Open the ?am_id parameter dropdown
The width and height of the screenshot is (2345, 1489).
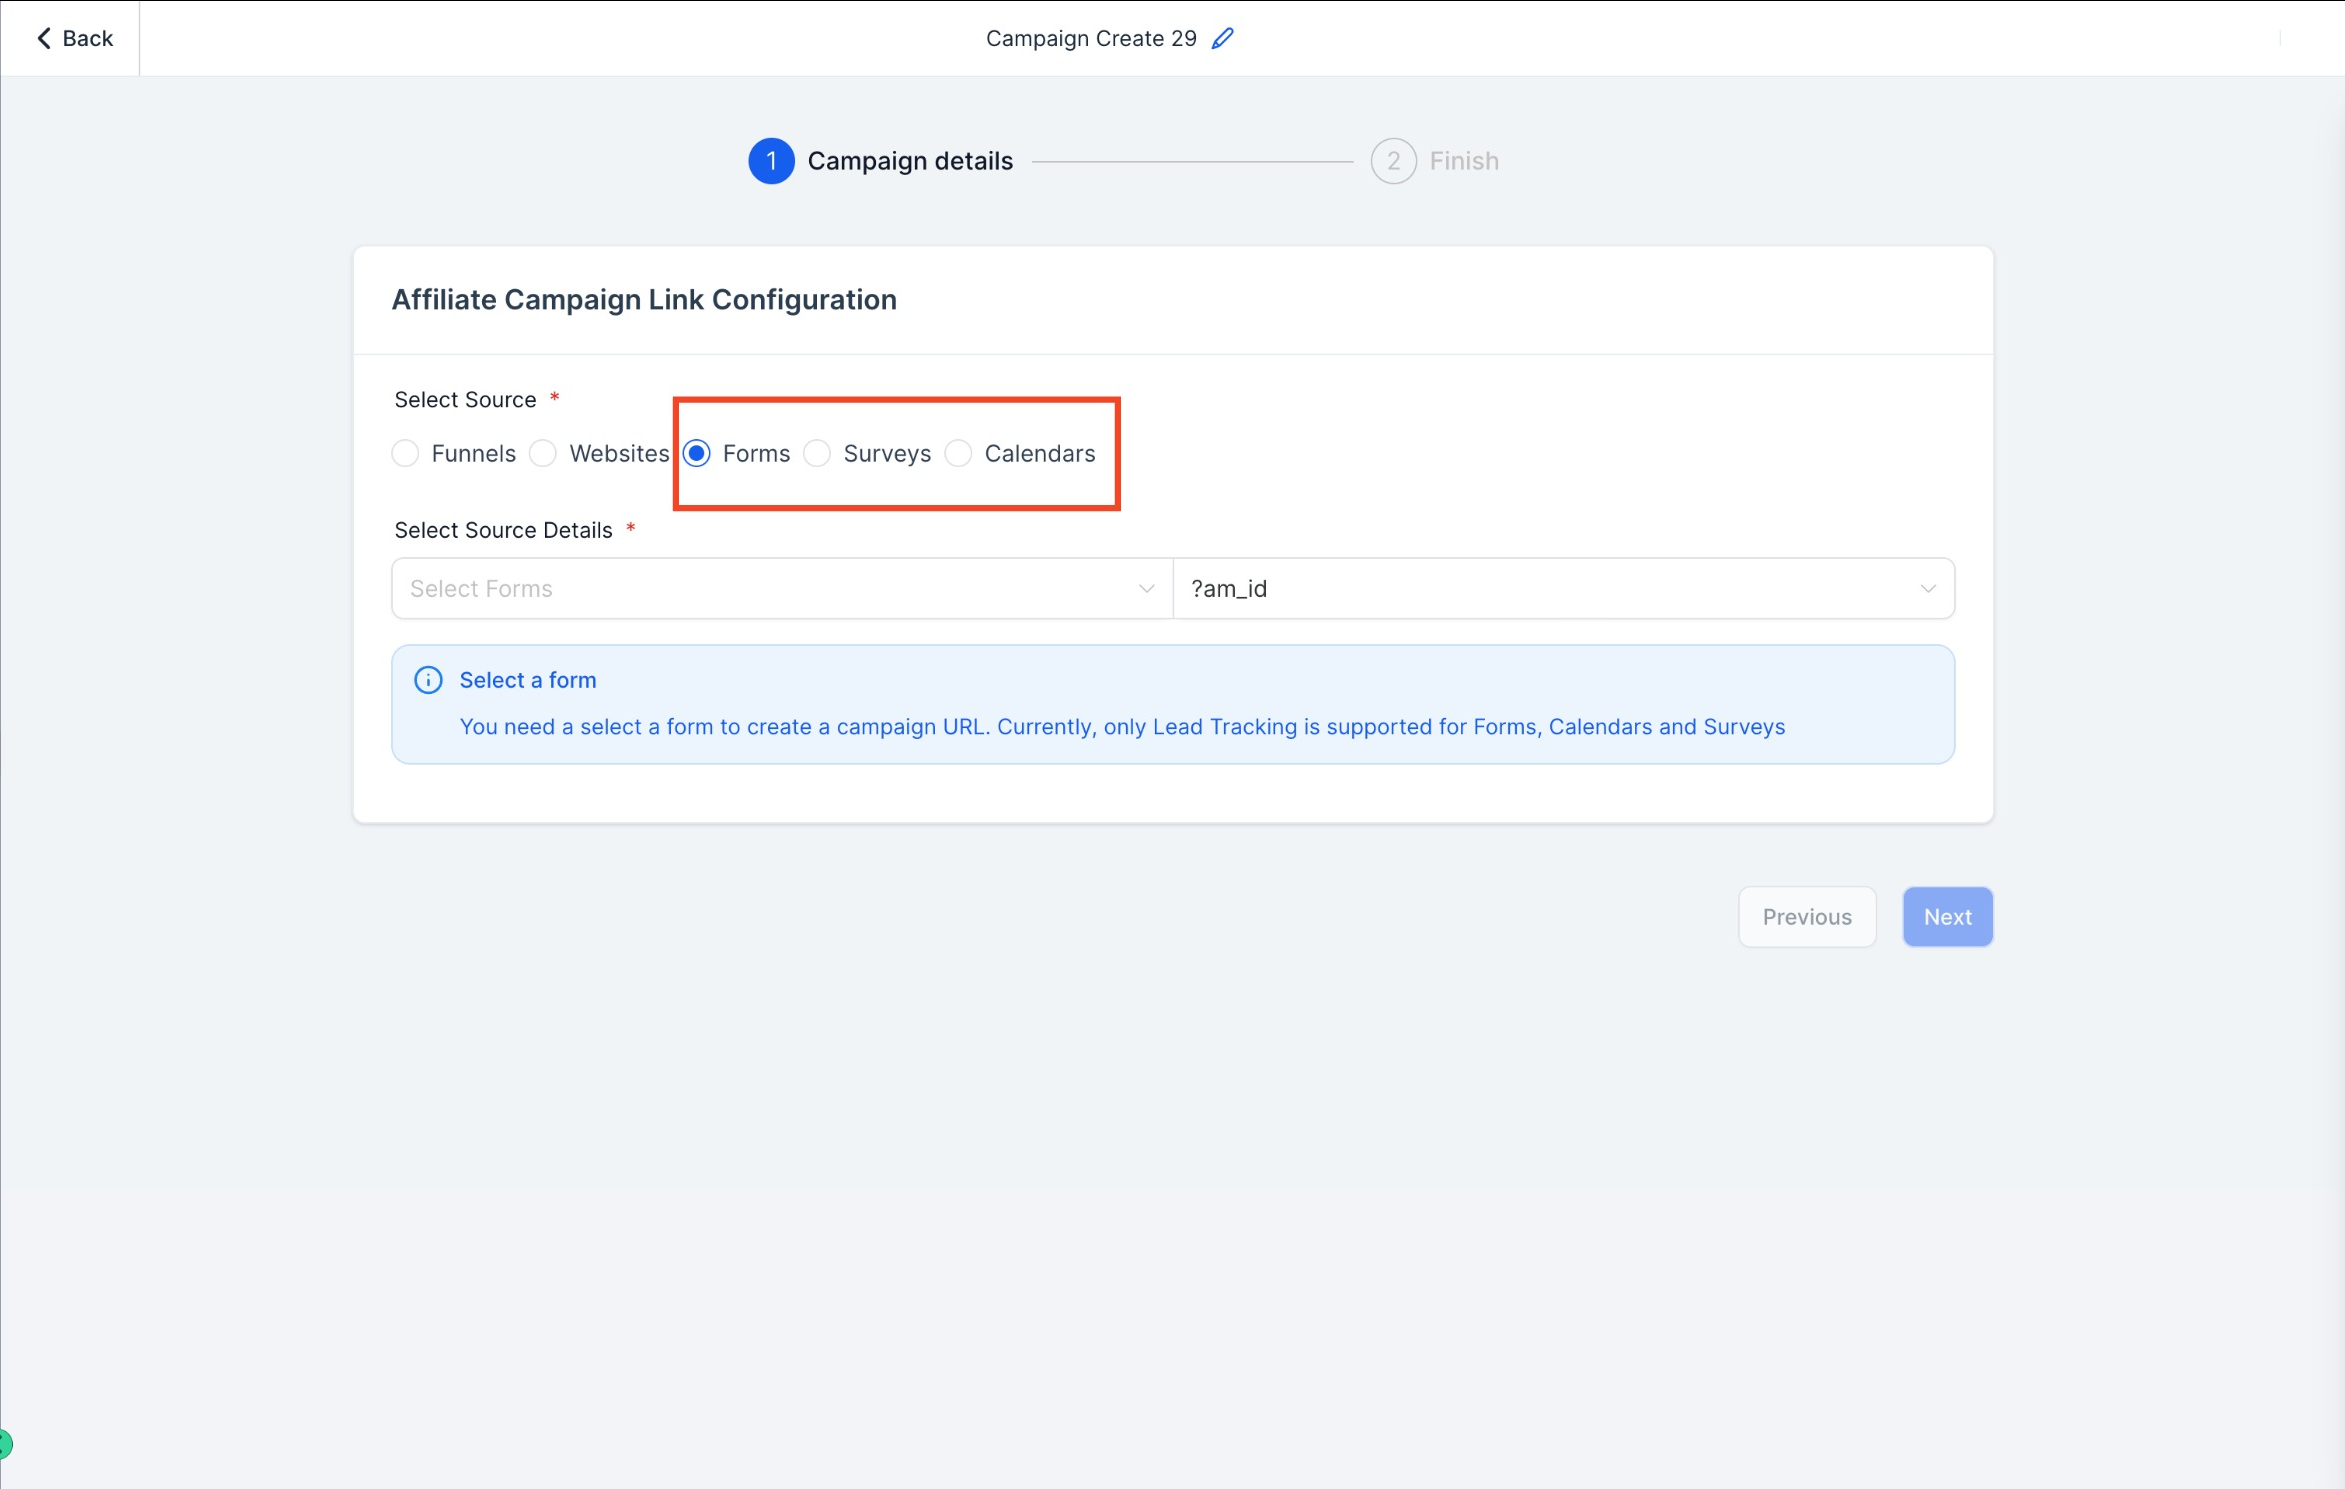point(1564,588)
